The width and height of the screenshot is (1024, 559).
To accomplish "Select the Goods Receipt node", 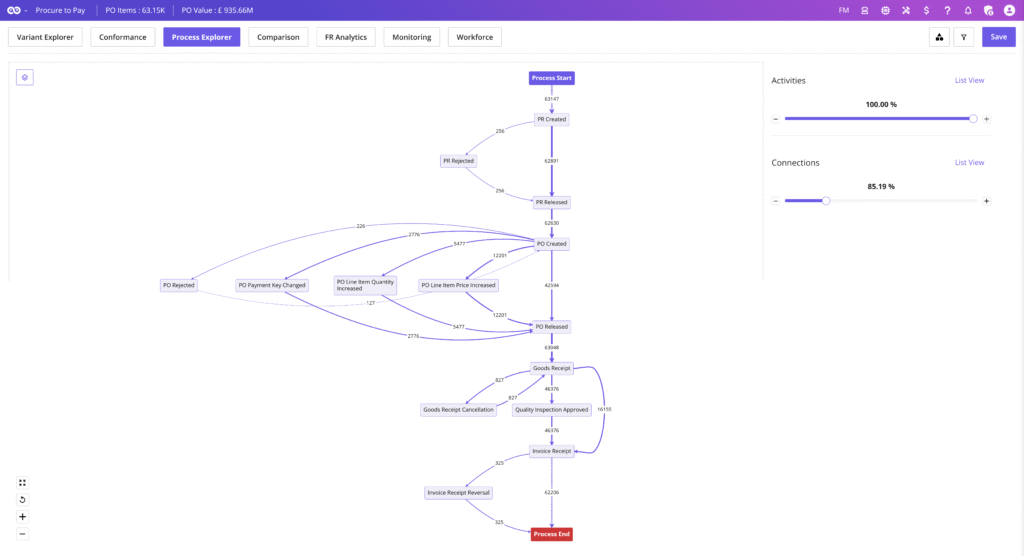I will point(551,368).
